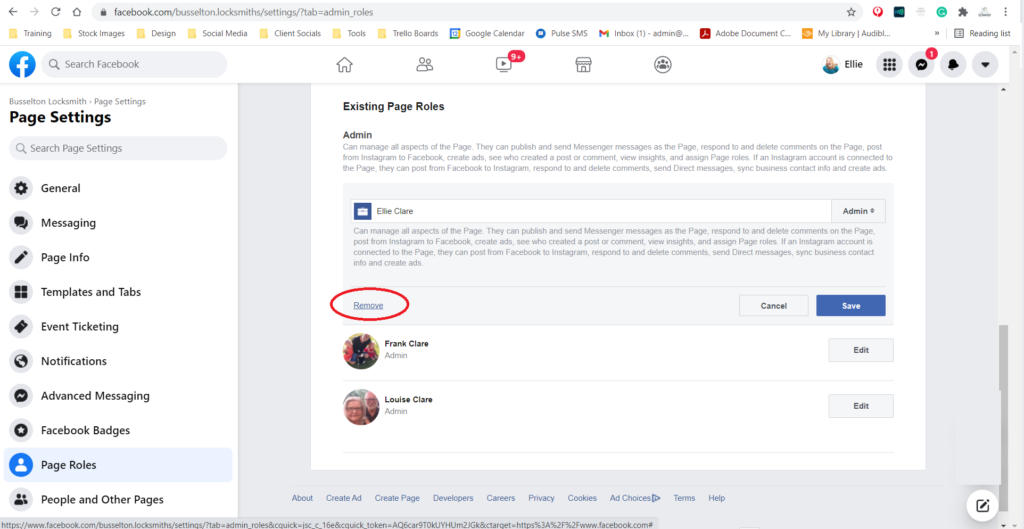Click the Search Facebook field
Viewport: 1024px width, 529px height.
click(134, 64)
